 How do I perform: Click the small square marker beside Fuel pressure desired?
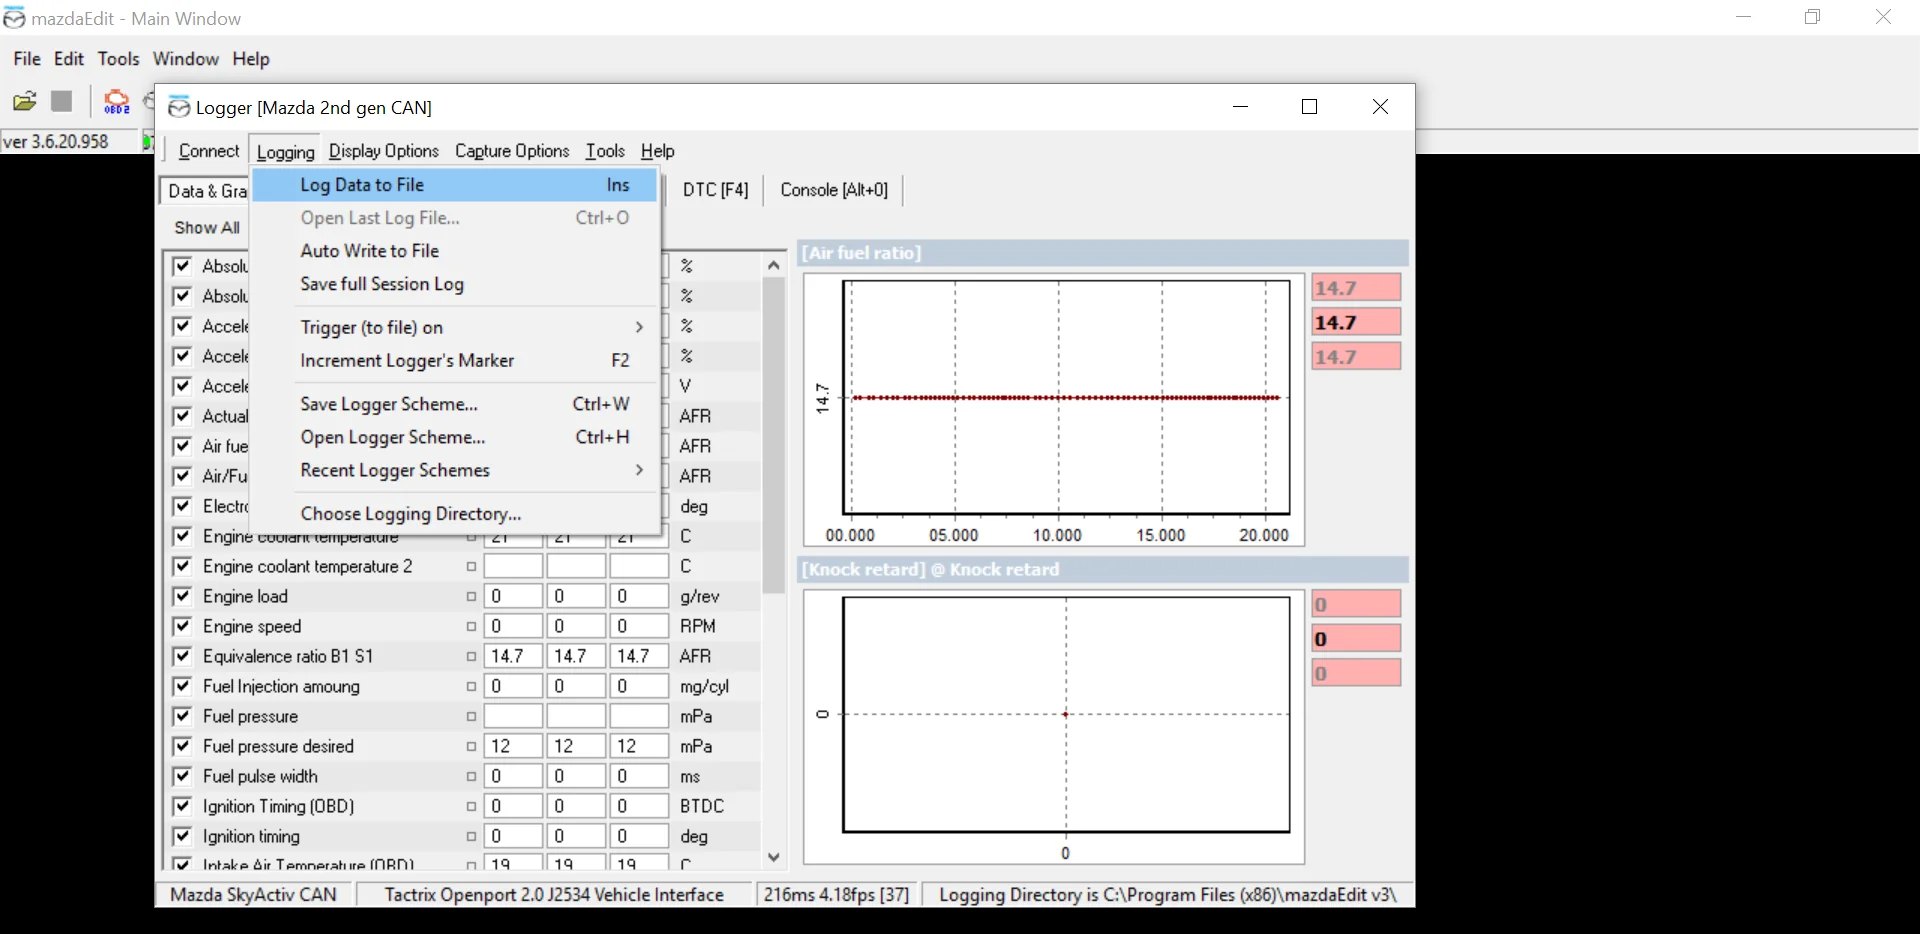tap(471, 747)
